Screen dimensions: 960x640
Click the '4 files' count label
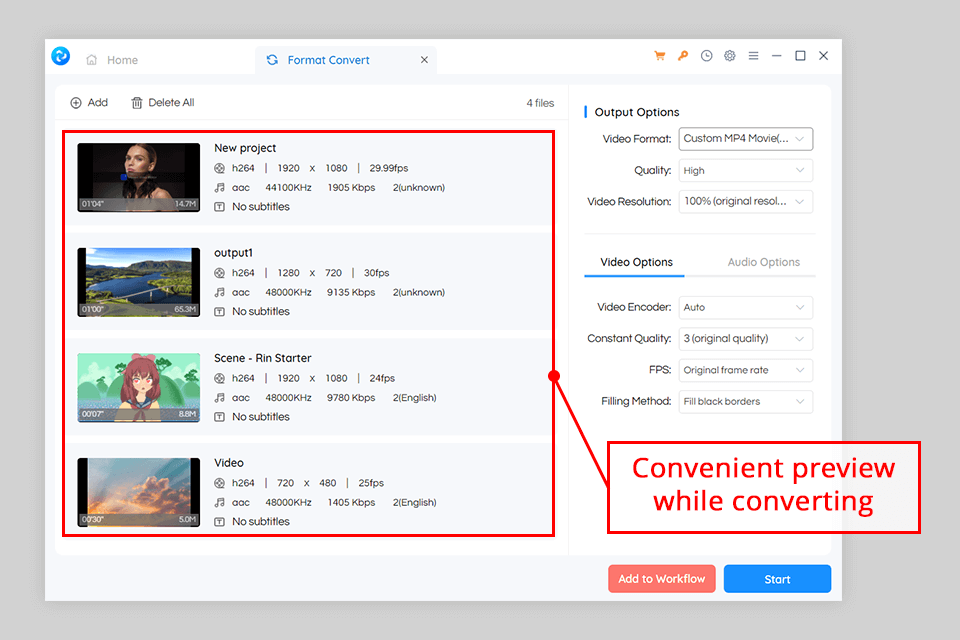tap(540, 103)
